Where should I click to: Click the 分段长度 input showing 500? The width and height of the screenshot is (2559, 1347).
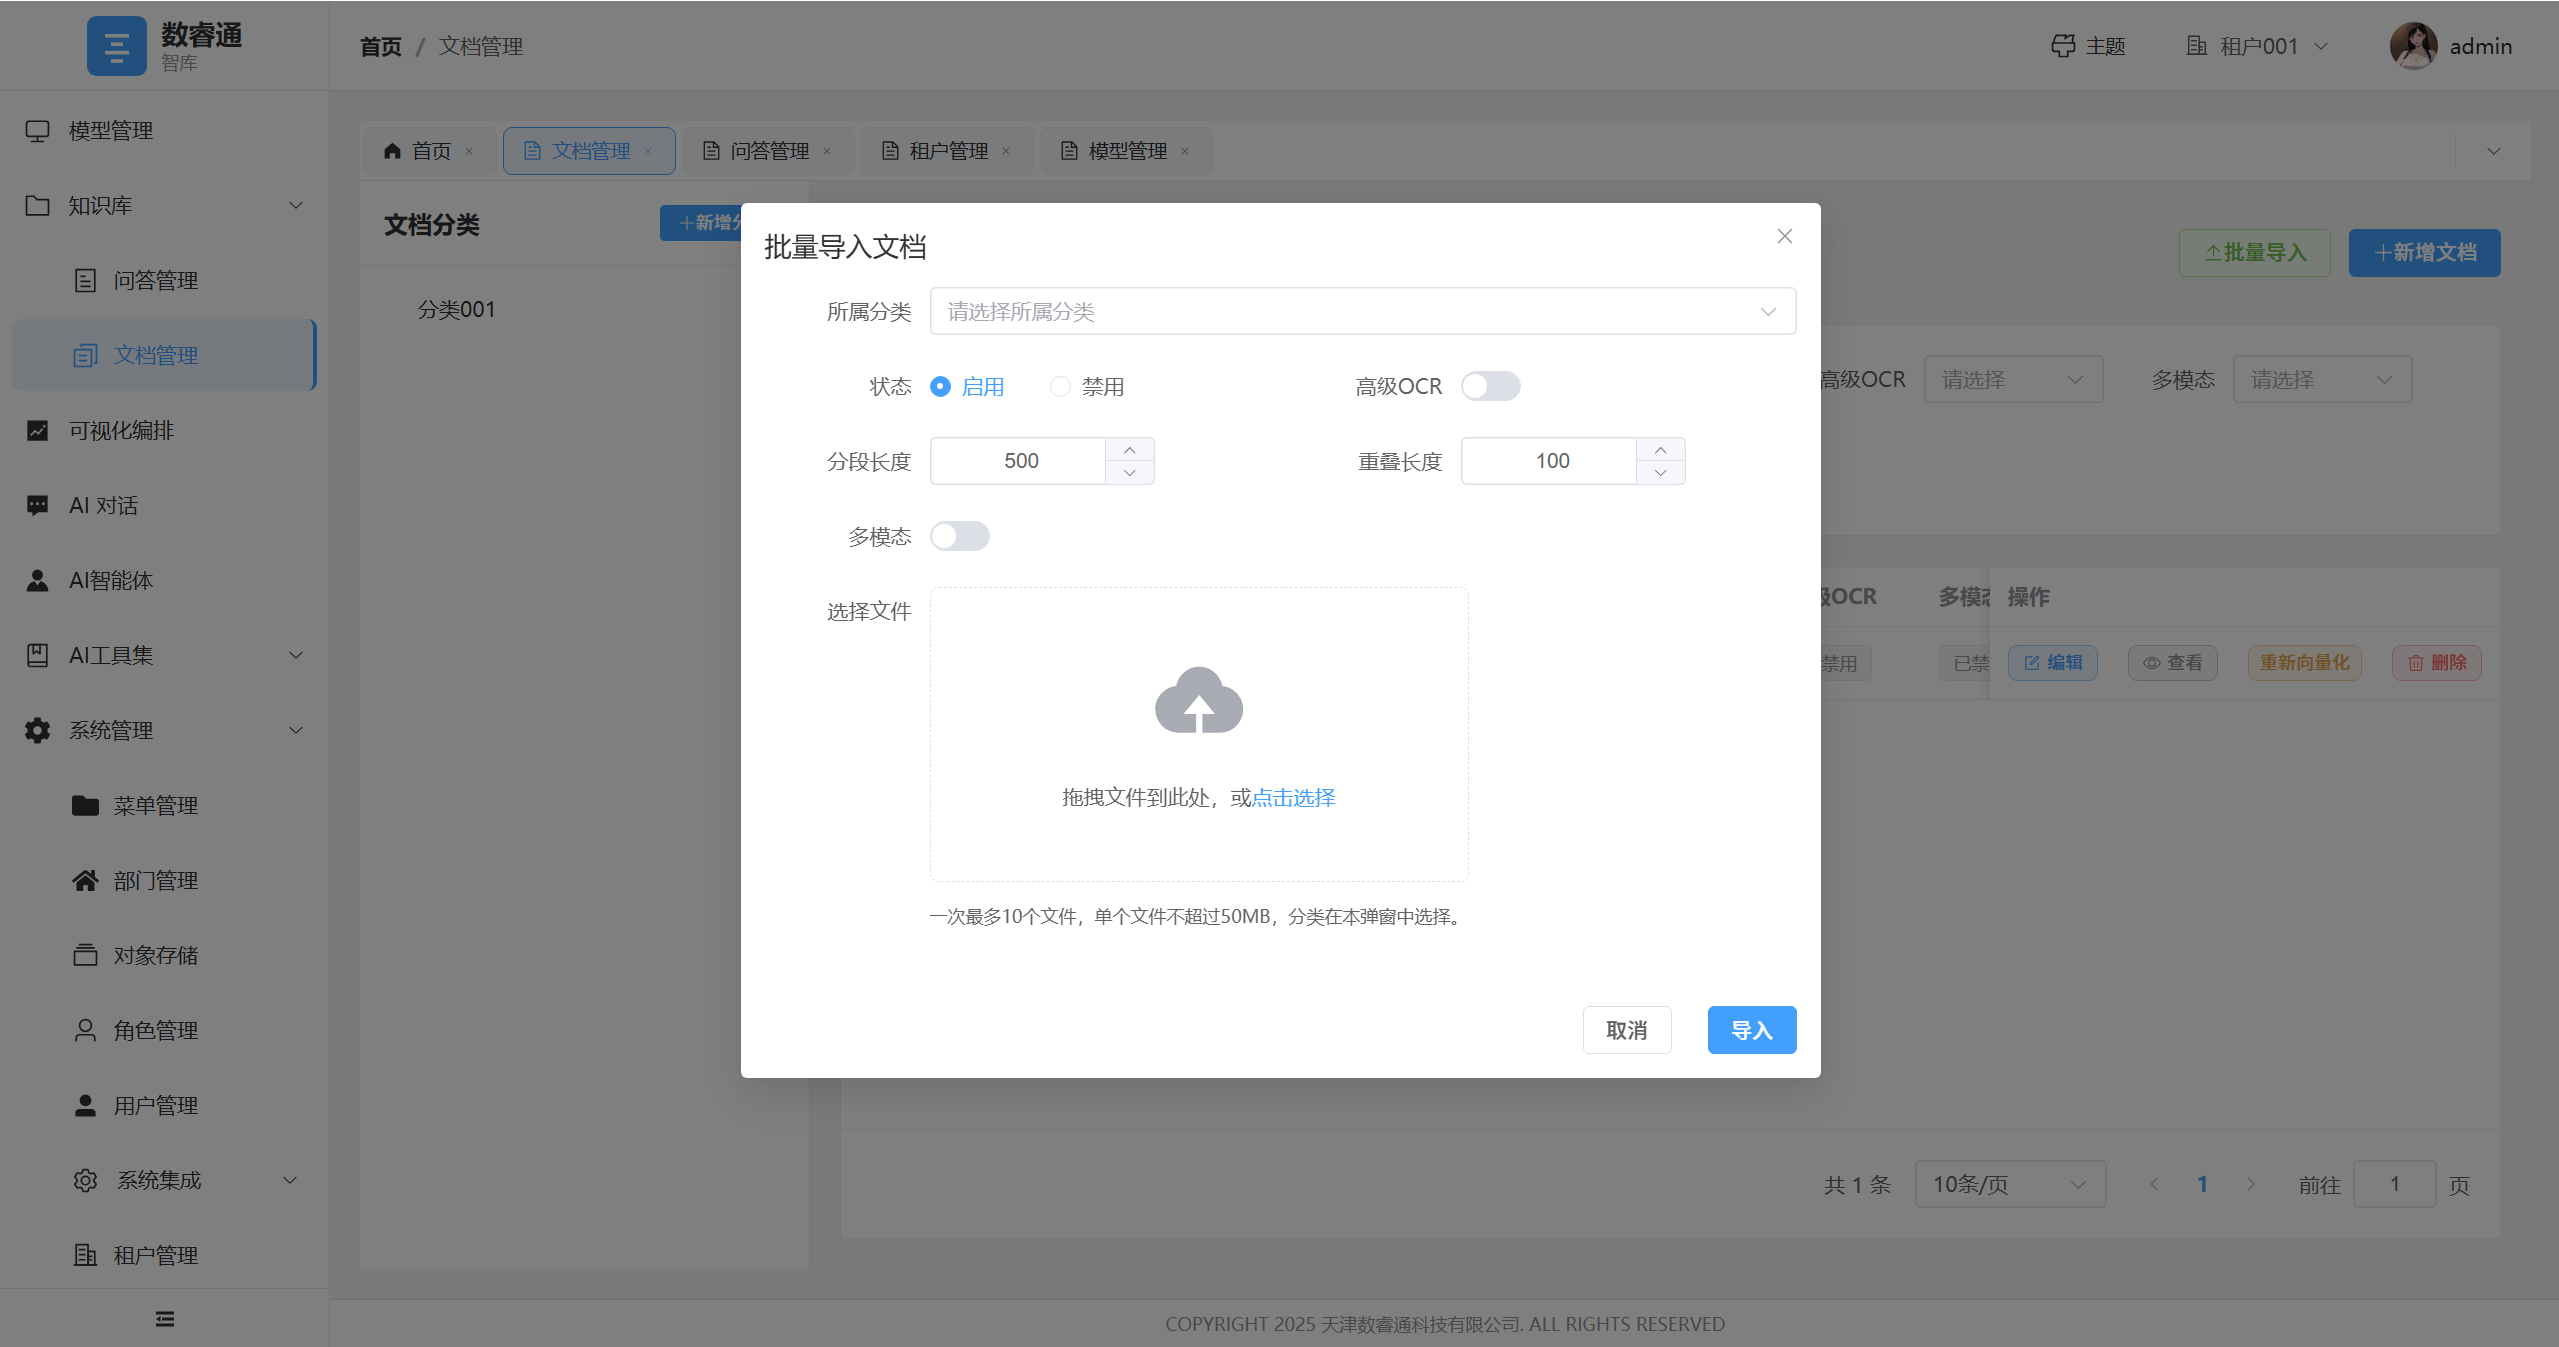click(1020, 461)
